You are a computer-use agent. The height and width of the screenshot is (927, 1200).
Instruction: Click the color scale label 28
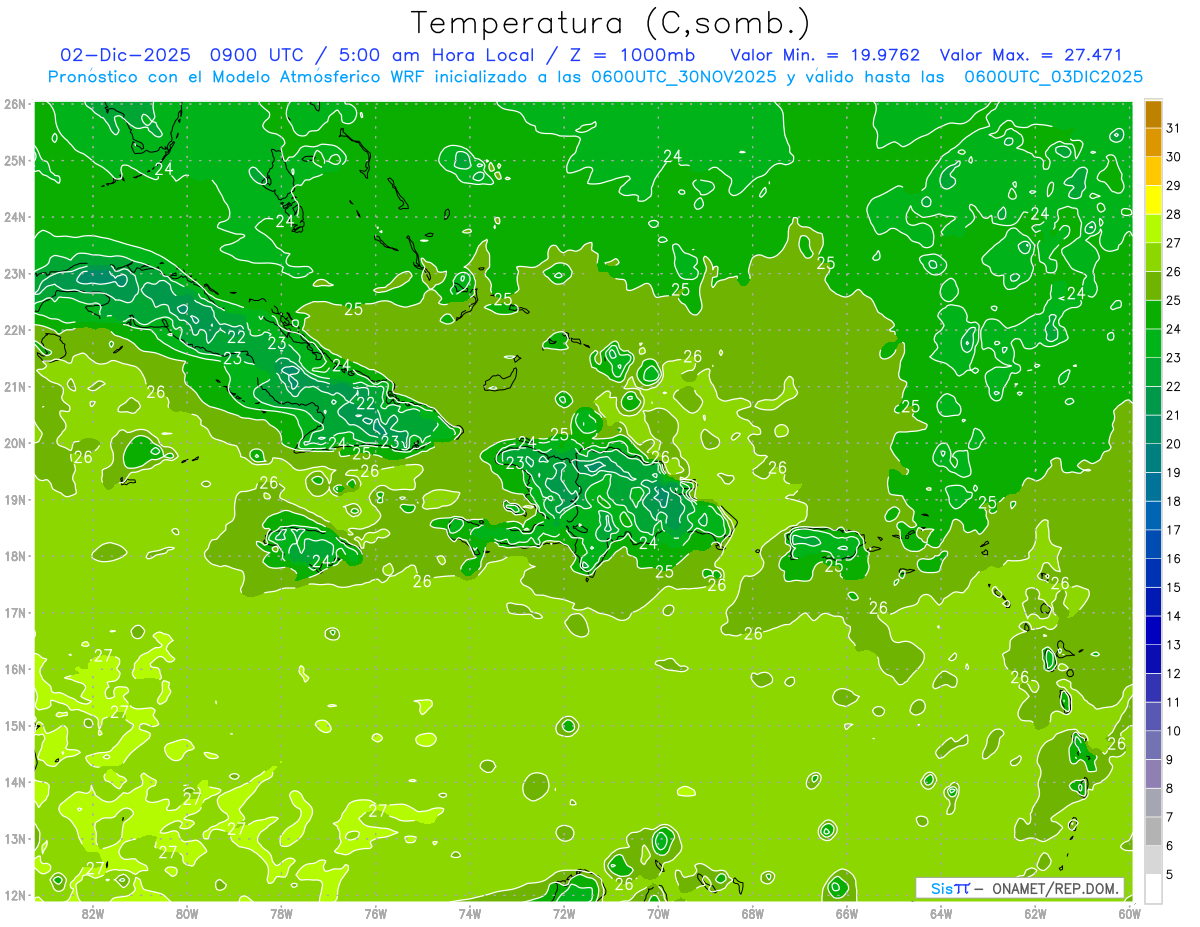pos(1174,214)
